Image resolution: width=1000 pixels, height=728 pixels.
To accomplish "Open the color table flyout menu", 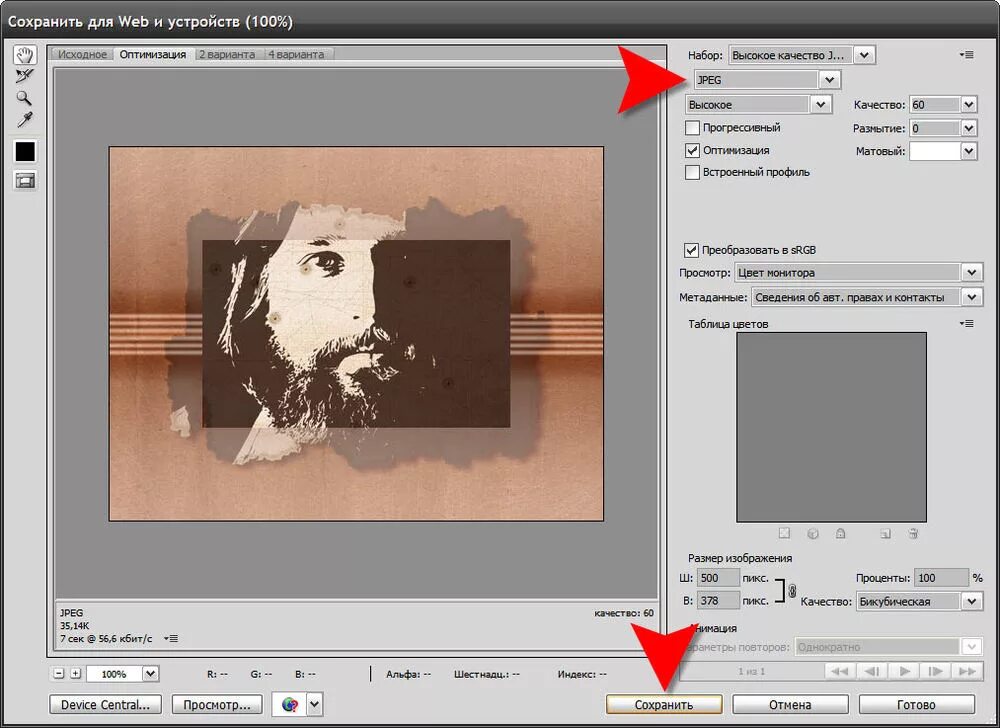I will [x=966, y=324].
